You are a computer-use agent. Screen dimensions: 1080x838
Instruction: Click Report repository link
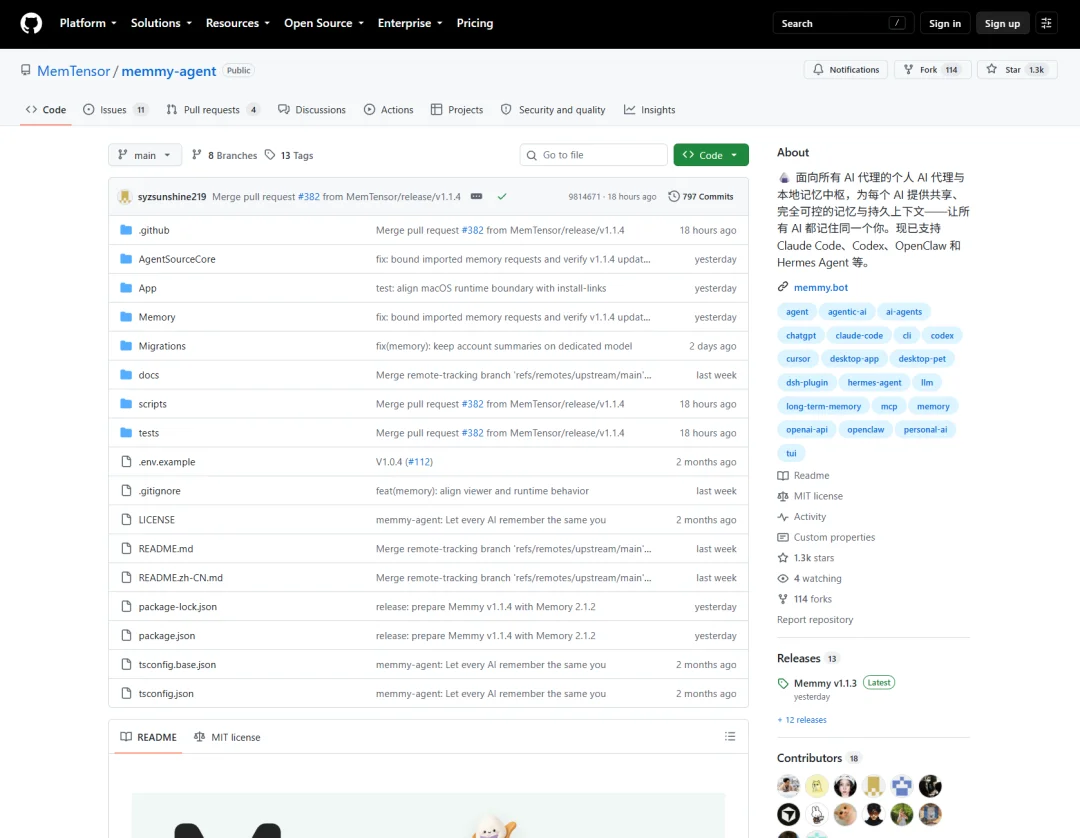coord(815,620)
